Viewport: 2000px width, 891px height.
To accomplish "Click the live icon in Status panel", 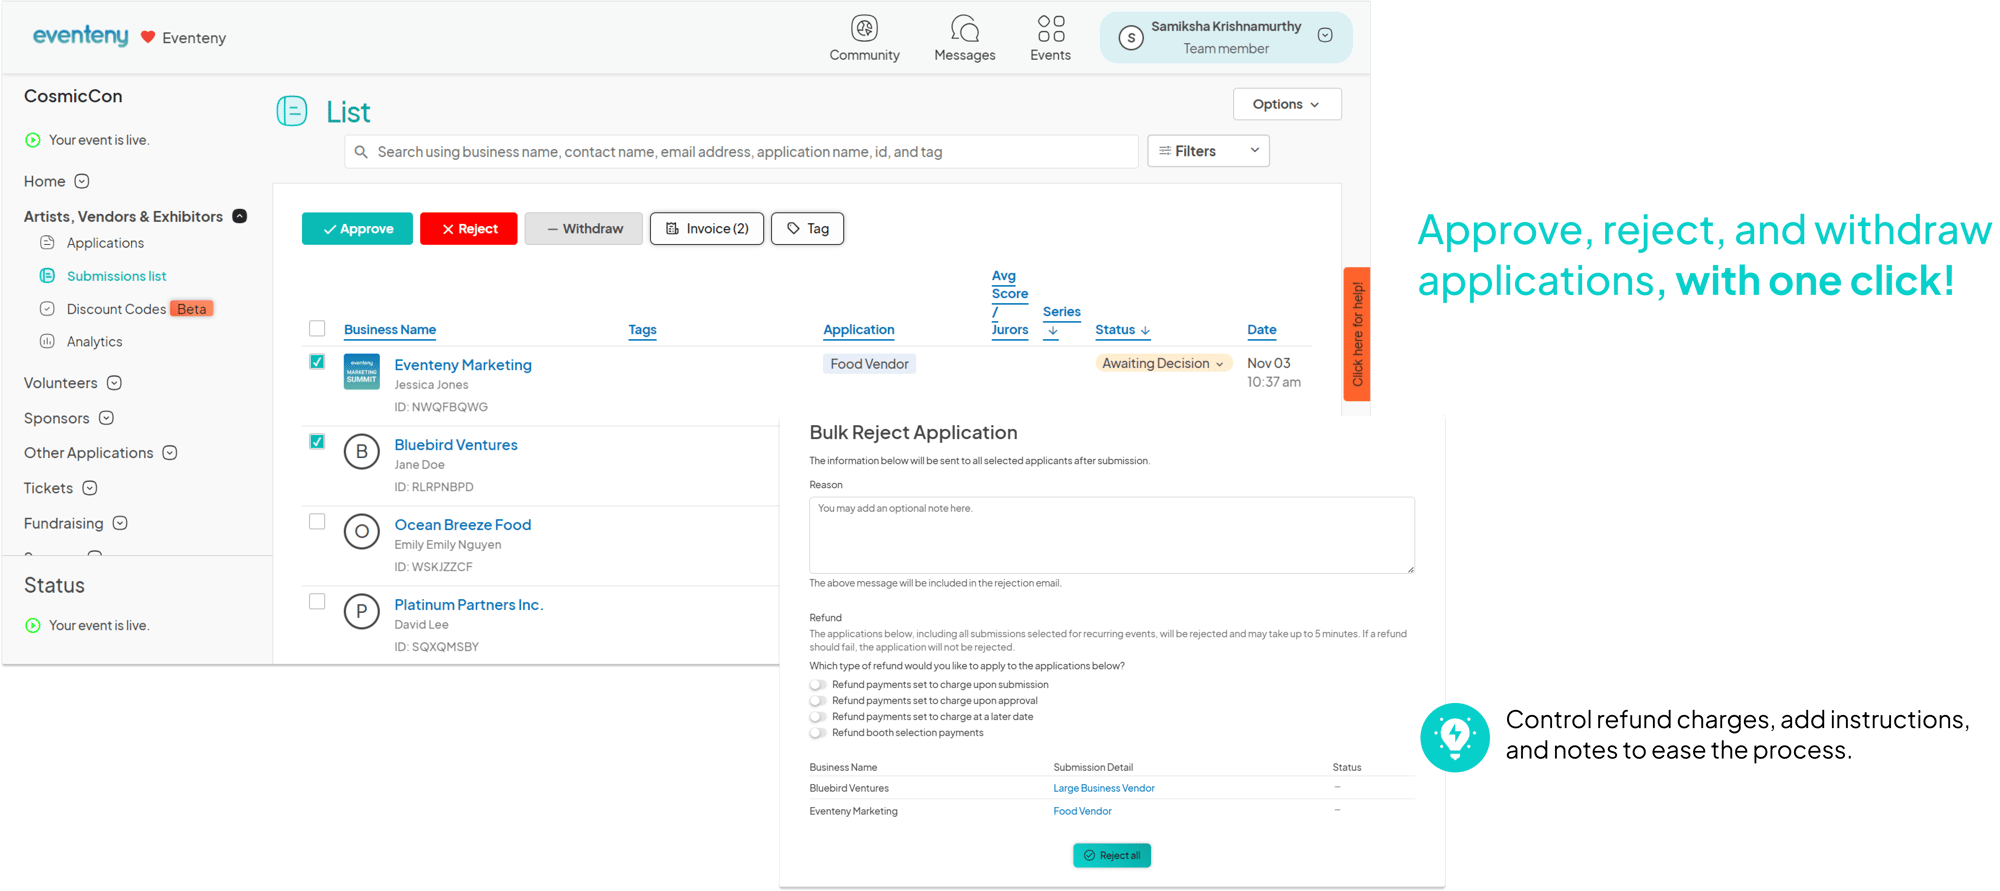I will (x=33, y=625).
